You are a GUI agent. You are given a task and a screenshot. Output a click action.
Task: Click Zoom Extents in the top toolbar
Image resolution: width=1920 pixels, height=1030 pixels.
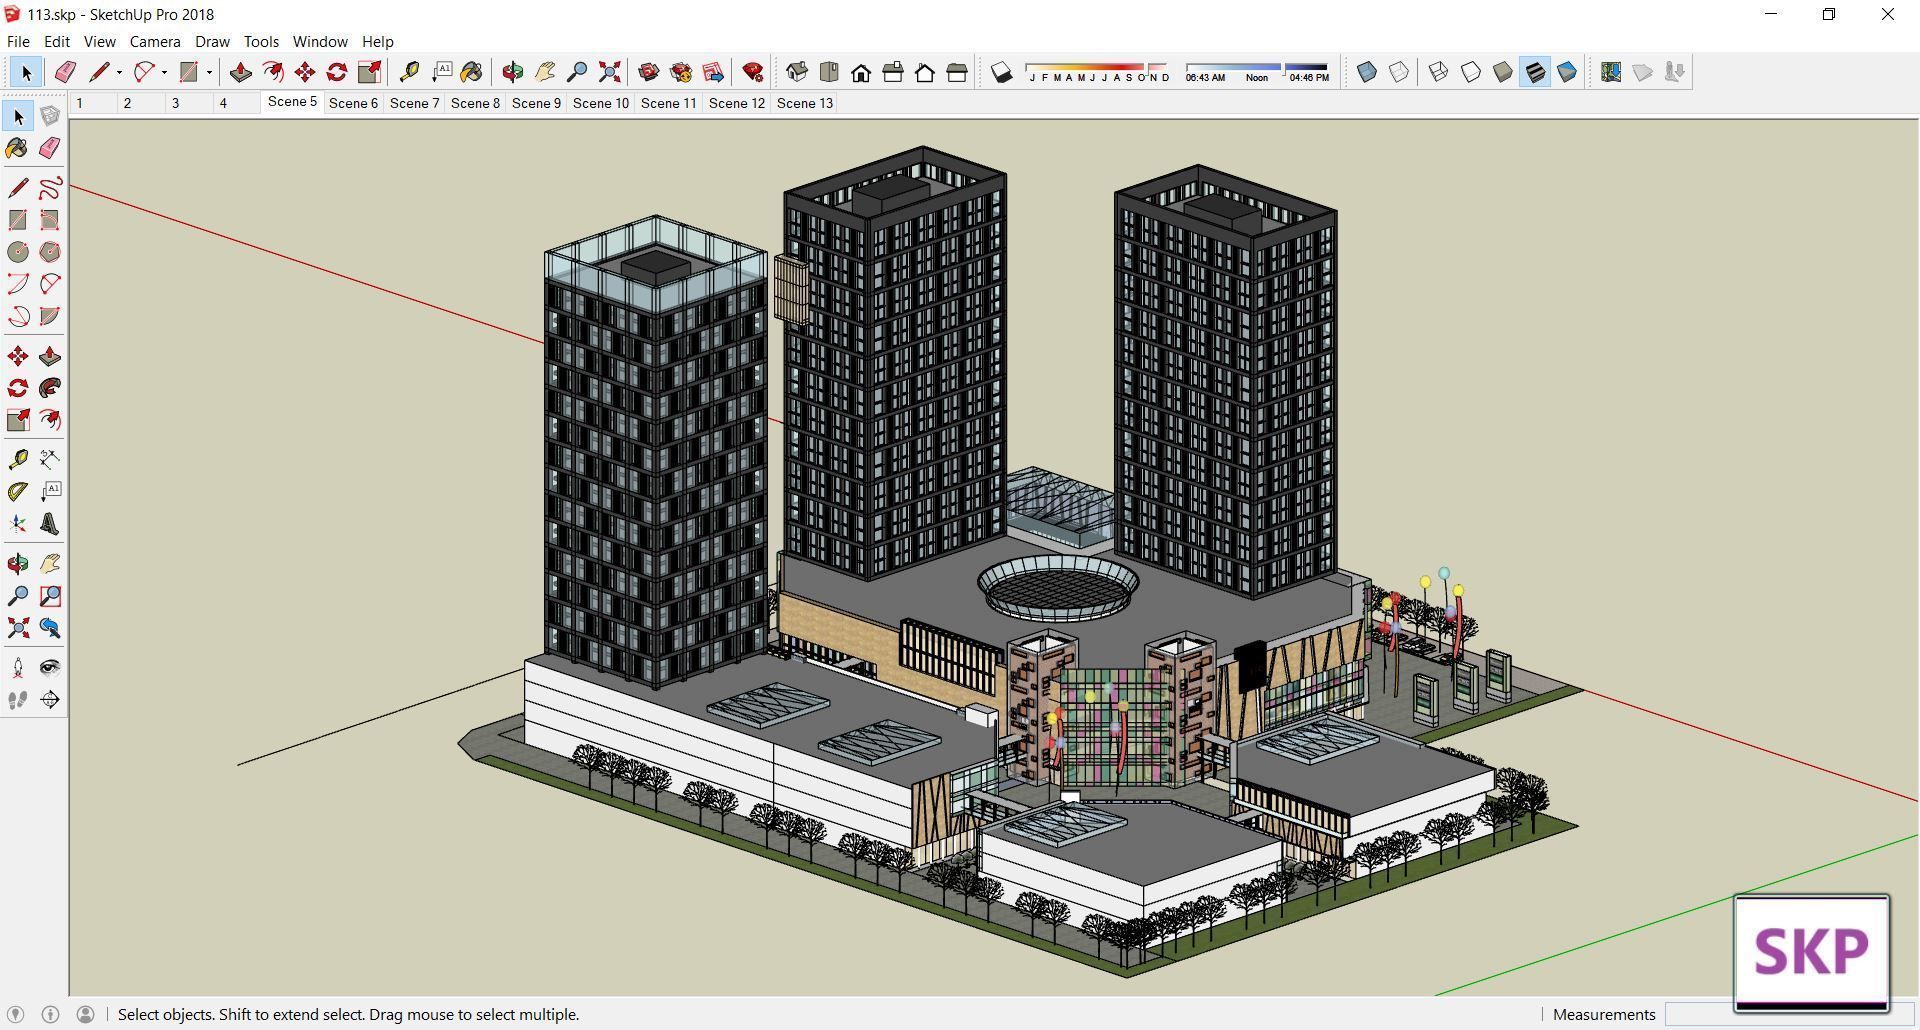(x=609, y=72)
